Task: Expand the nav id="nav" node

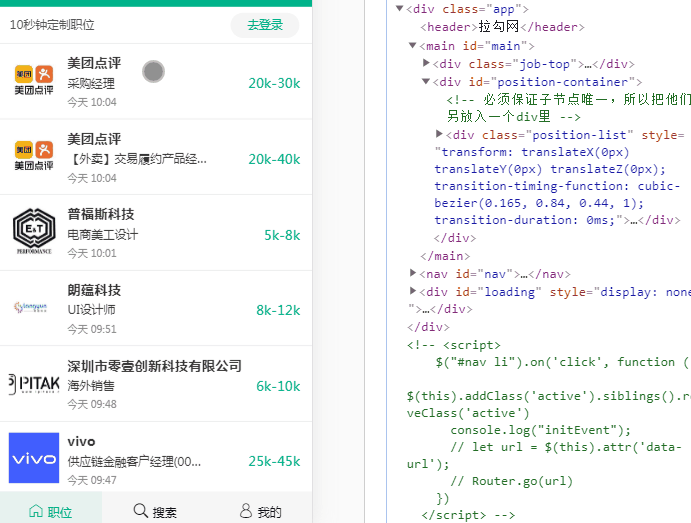Action: click(412, 273)
